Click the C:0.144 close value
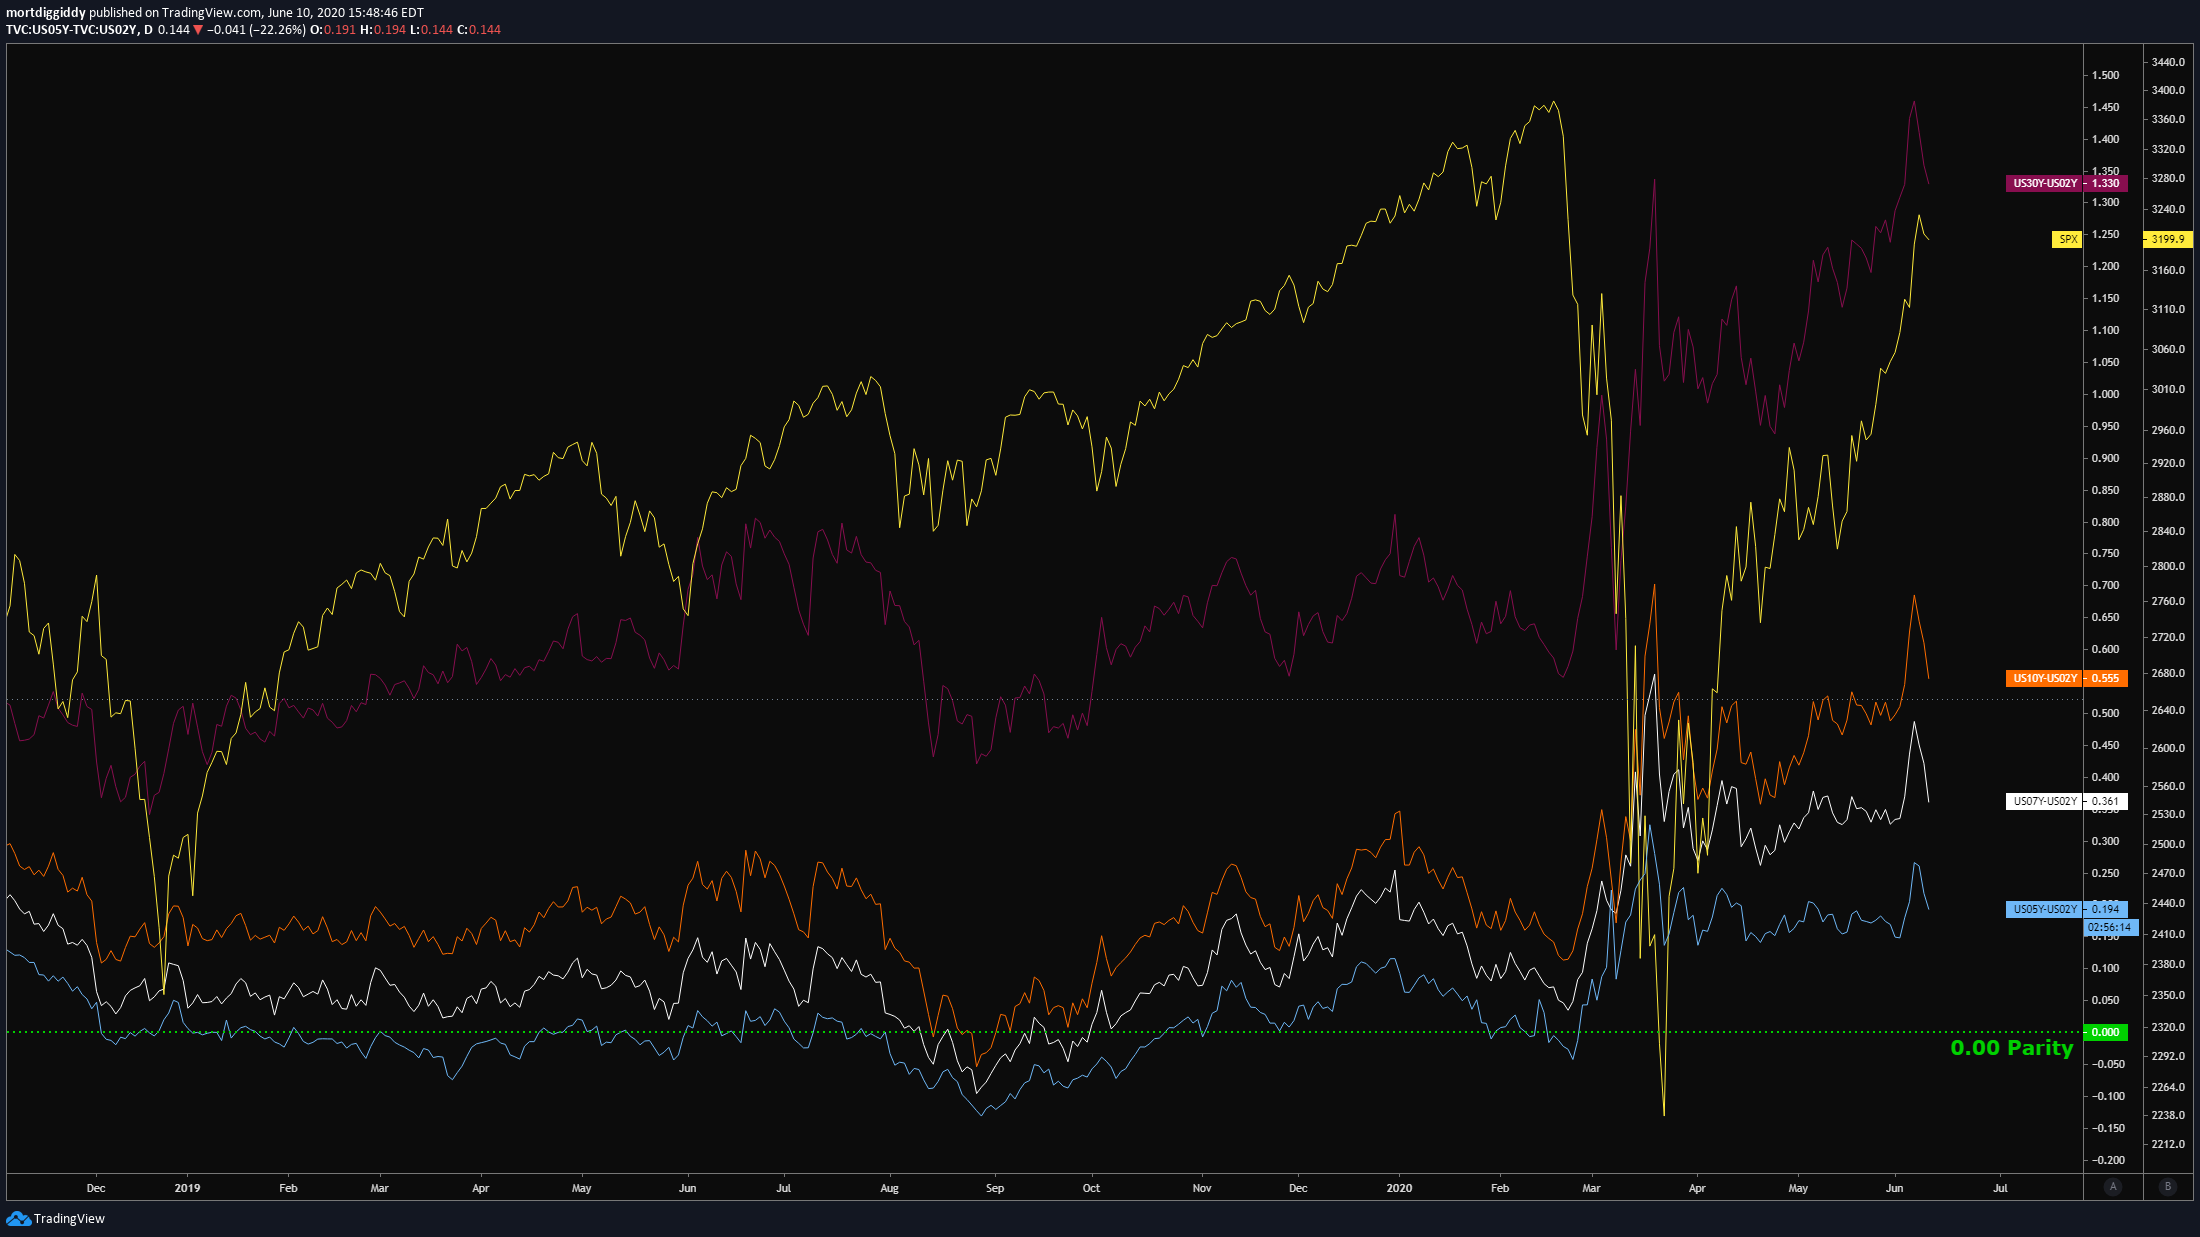 479,30
